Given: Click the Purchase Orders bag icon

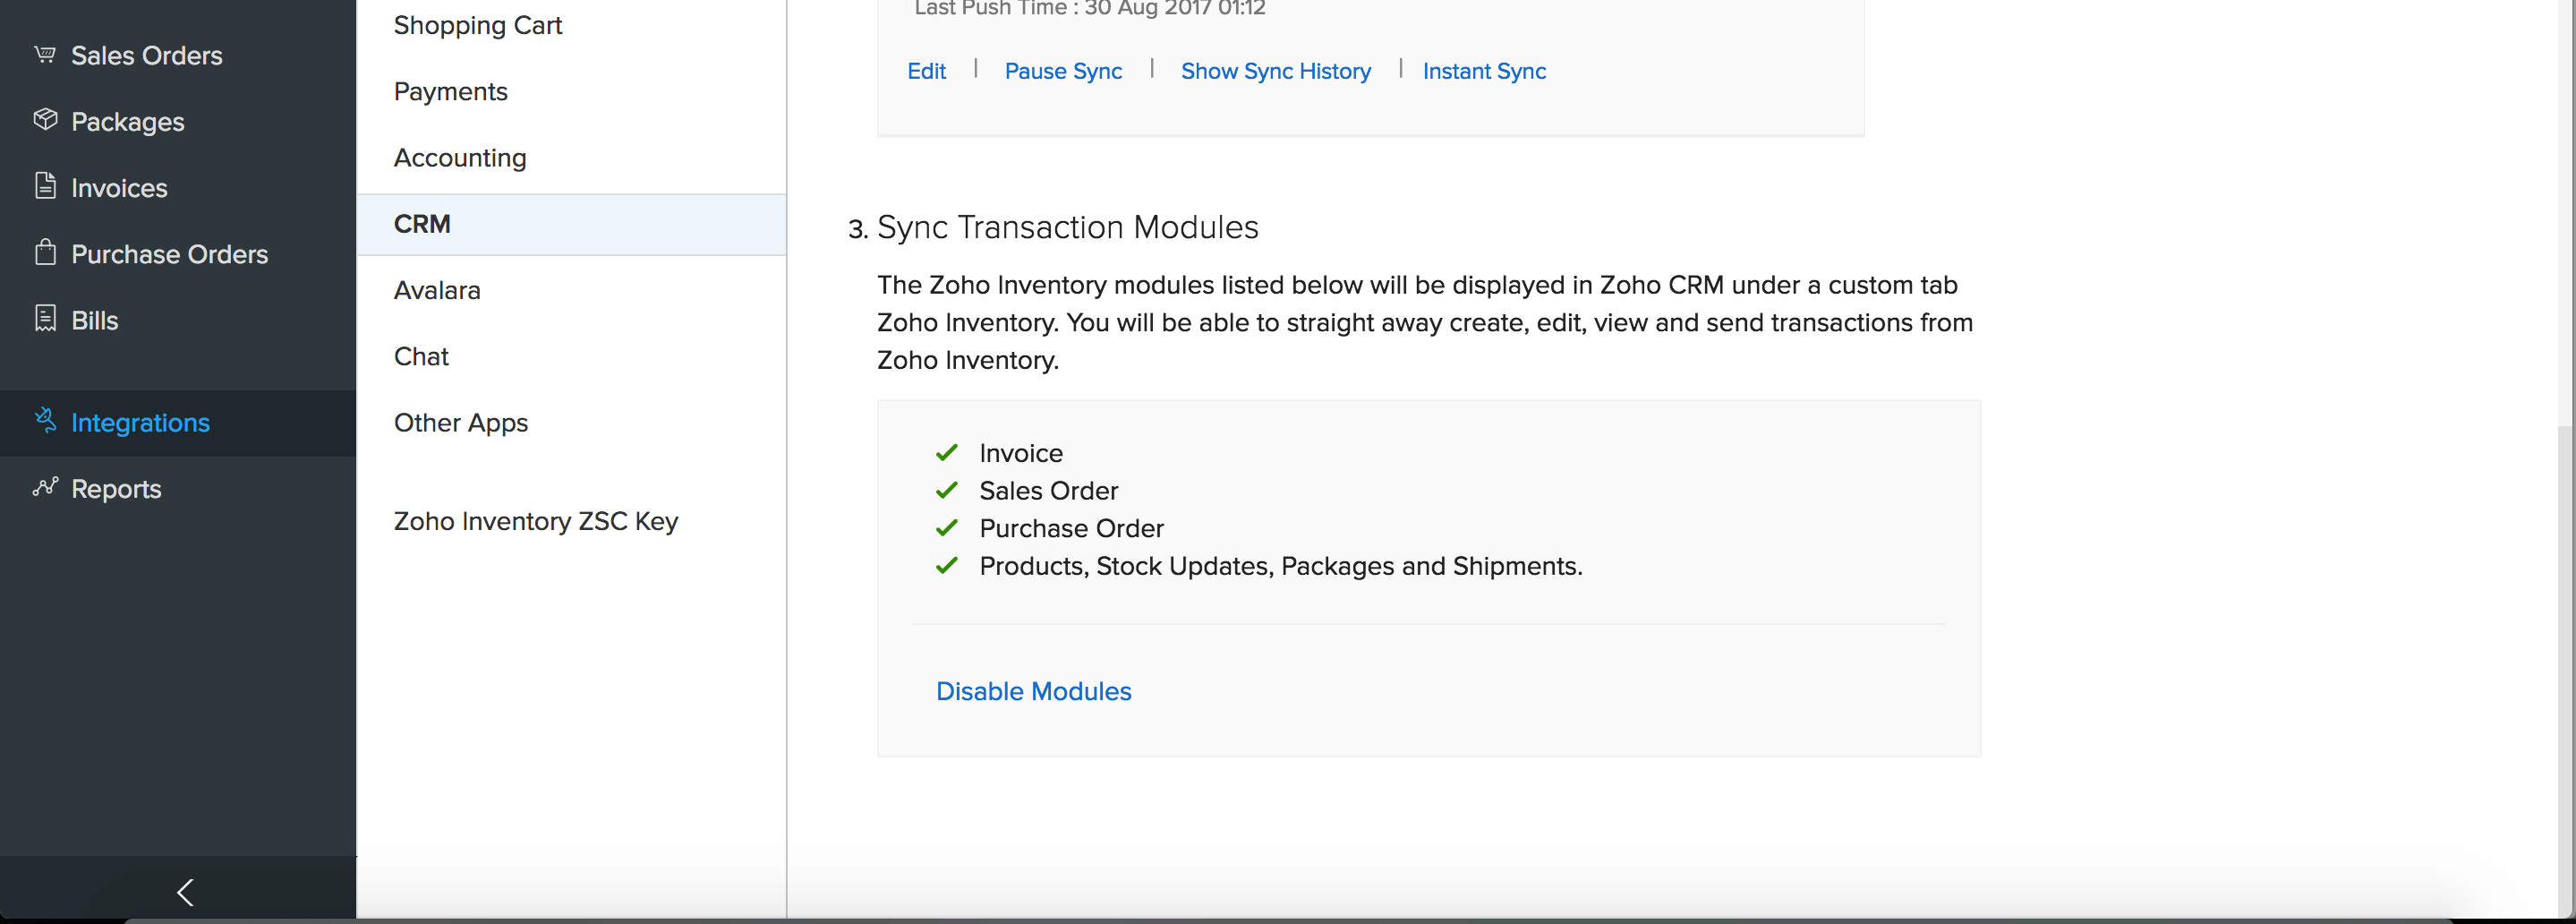Looking at the screenshot, I should click(45, 252).
